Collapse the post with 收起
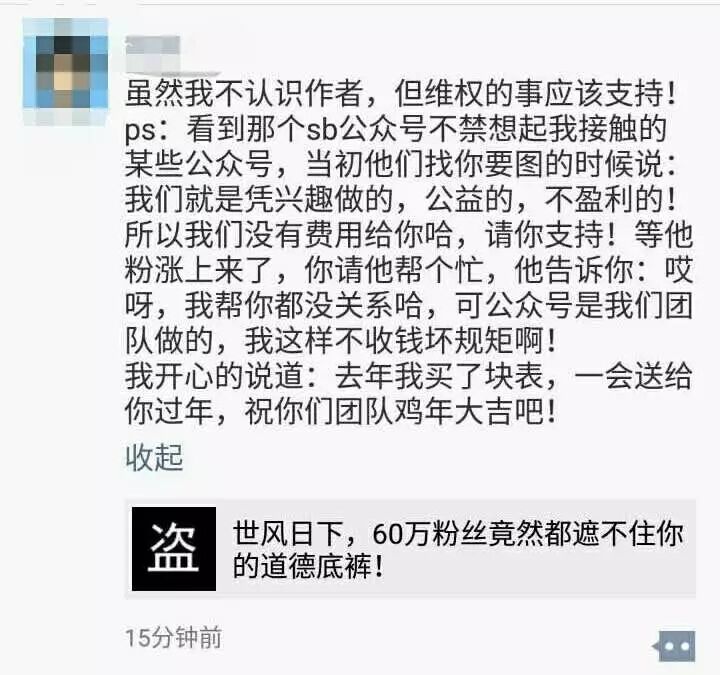Viewport: 720px width, 675px height. pos(154,458)
